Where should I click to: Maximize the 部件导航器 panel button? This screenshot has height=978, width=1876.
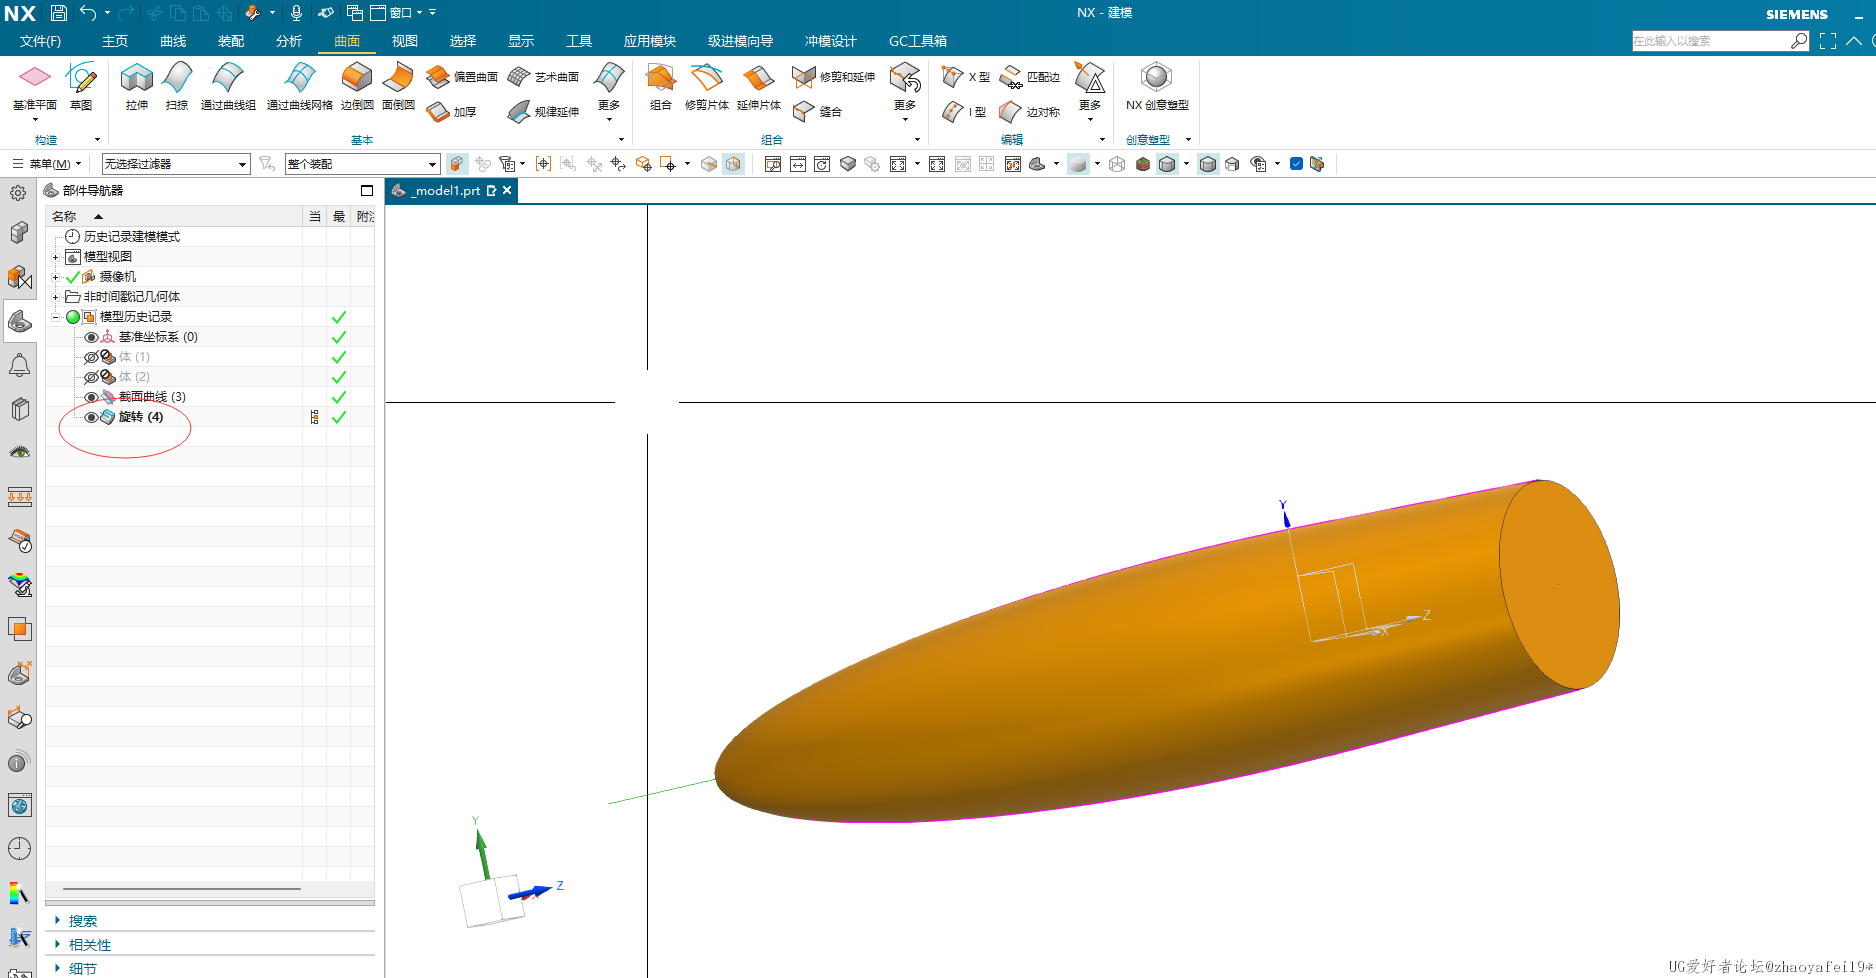[x=367, y=190]
